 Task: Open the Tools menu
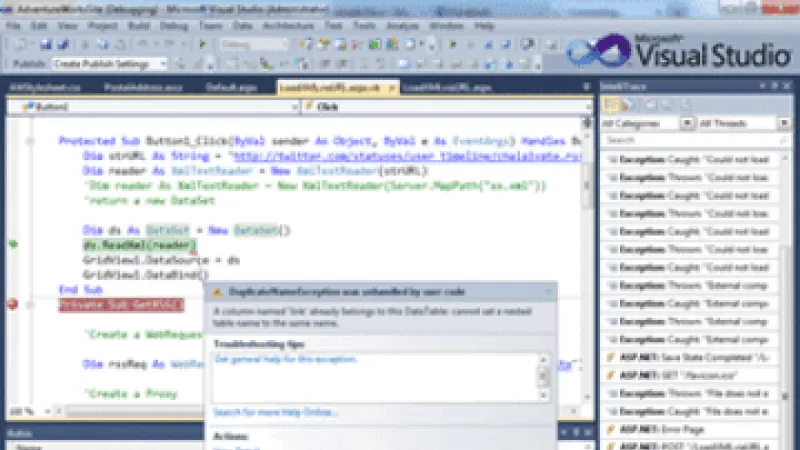(364, 26)
